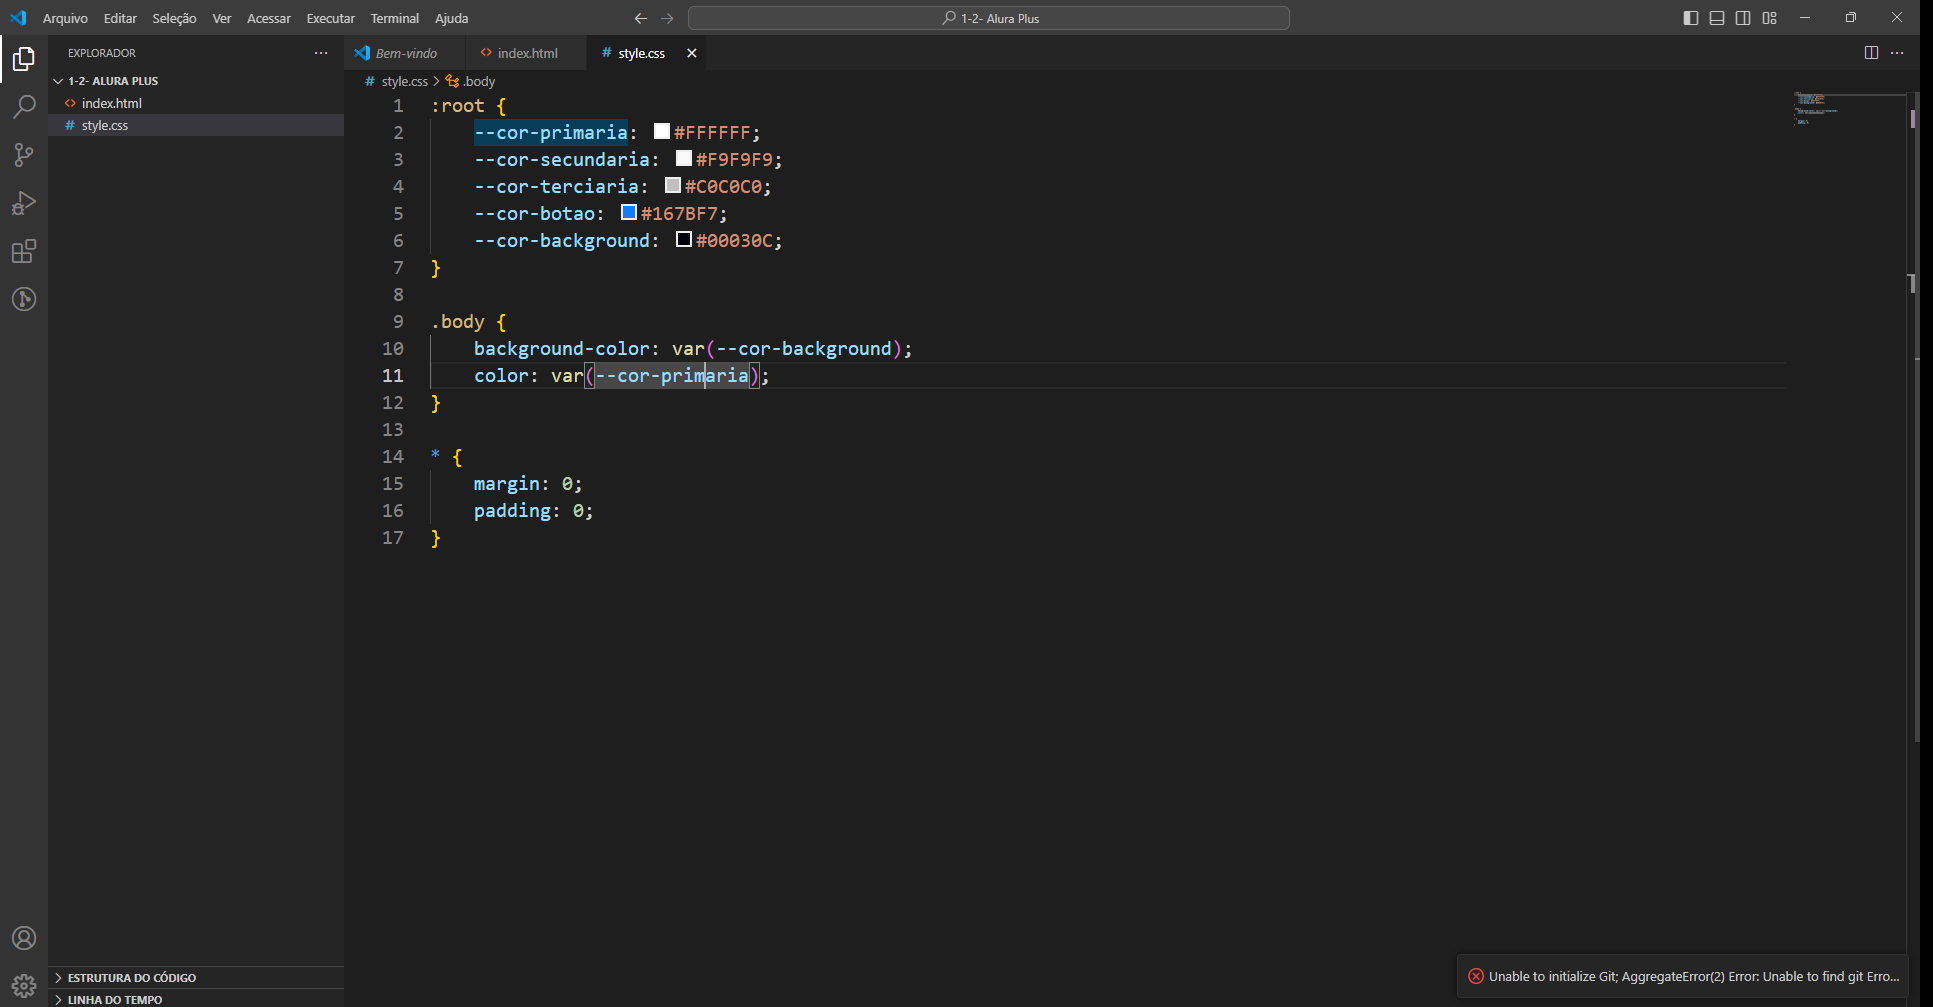The image size is (1933, 1007).
Task: Open the #F9F9F9 color swatch picker
Action: pos(684,158)
